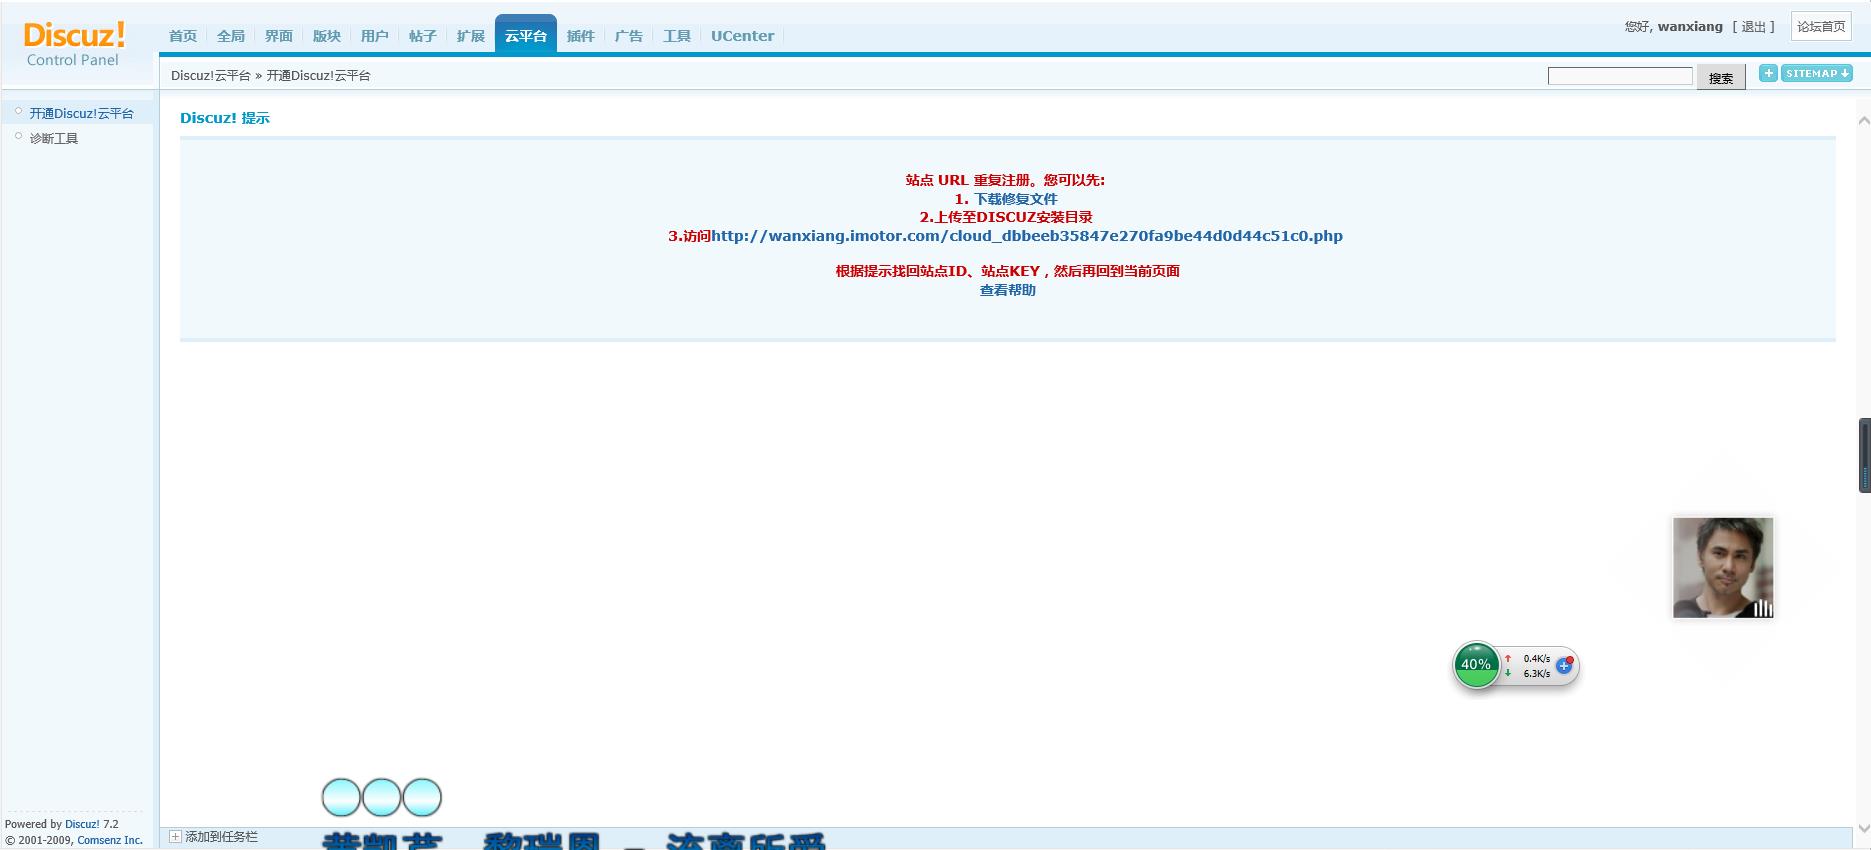Open the 扩展 menu tab
Image resolution: width=1871 pixels, height=850 pixels.
tap(471, 36)
